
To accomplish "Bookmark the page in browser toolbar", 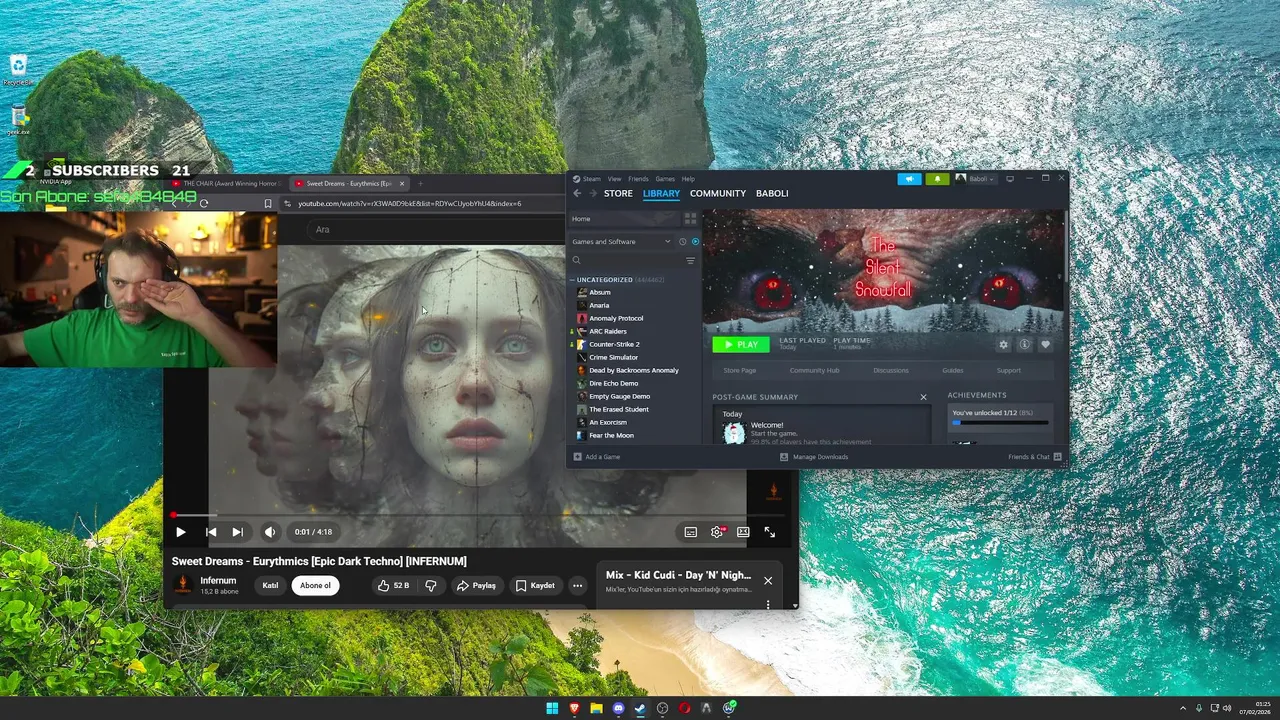I will click(x=267, y=203).
